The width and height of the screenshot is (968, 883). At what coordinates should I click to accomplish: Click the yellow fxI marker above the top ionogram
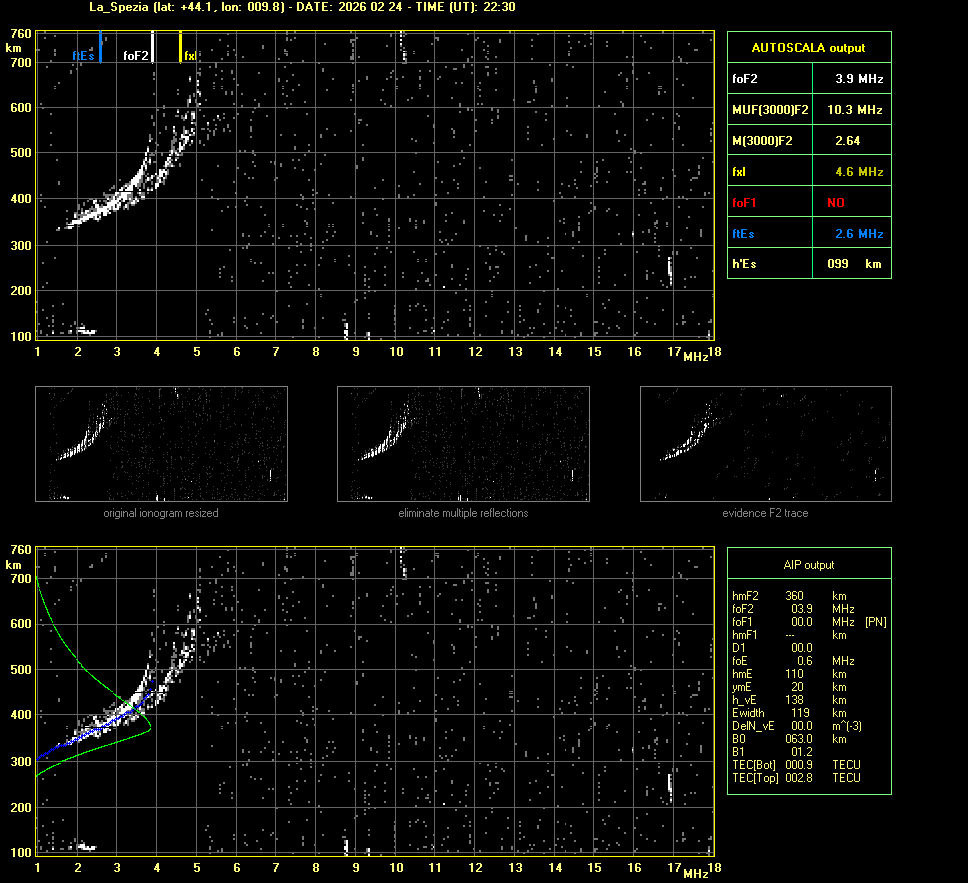pyautogui.click(x=181, y=48)
